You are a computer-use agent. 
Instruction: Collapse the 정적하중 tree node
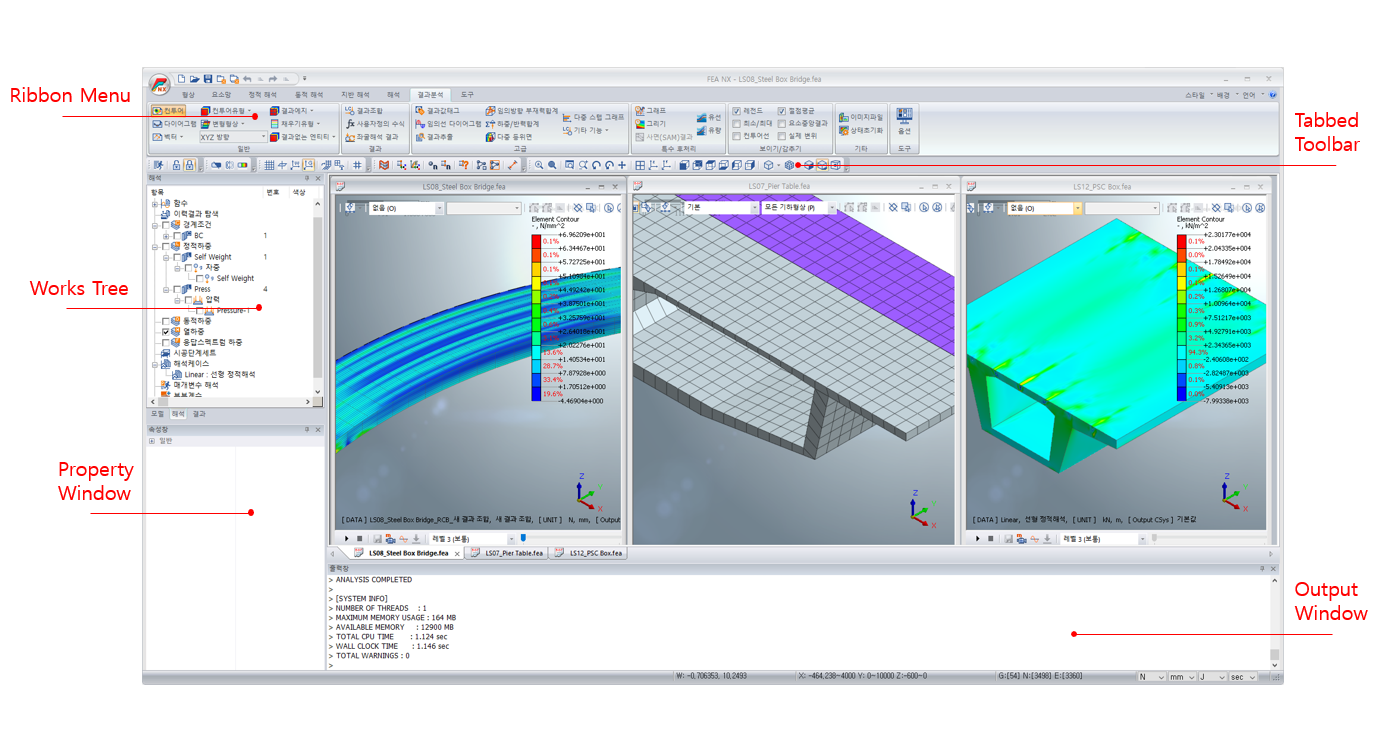155,246
